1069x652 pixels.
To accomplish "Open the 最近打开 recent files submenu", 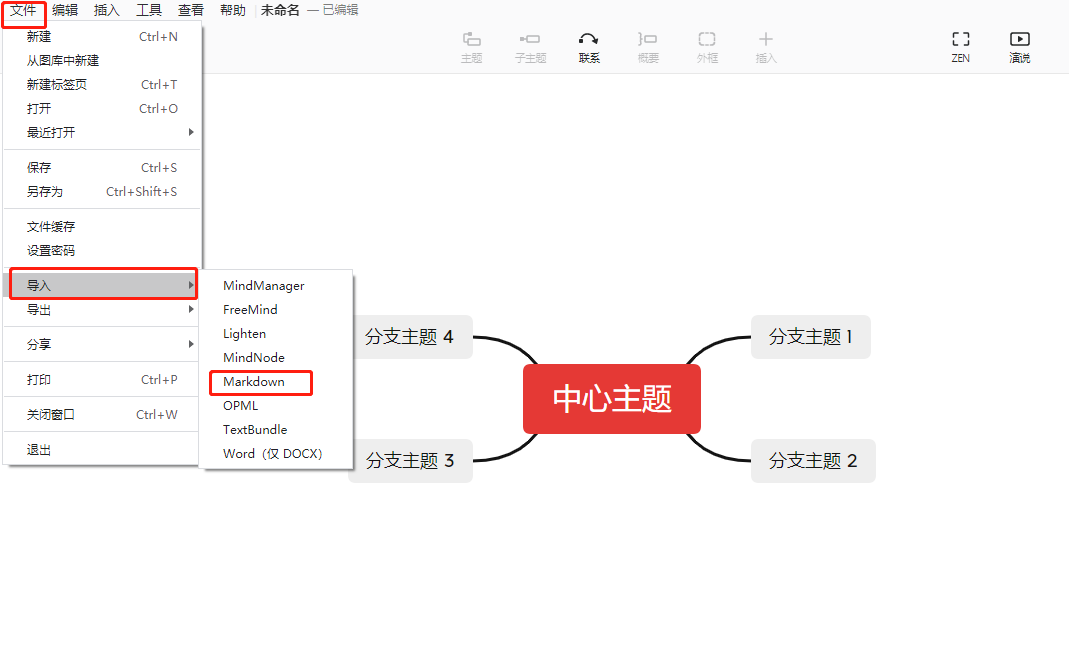I will (x=53, y=132).
